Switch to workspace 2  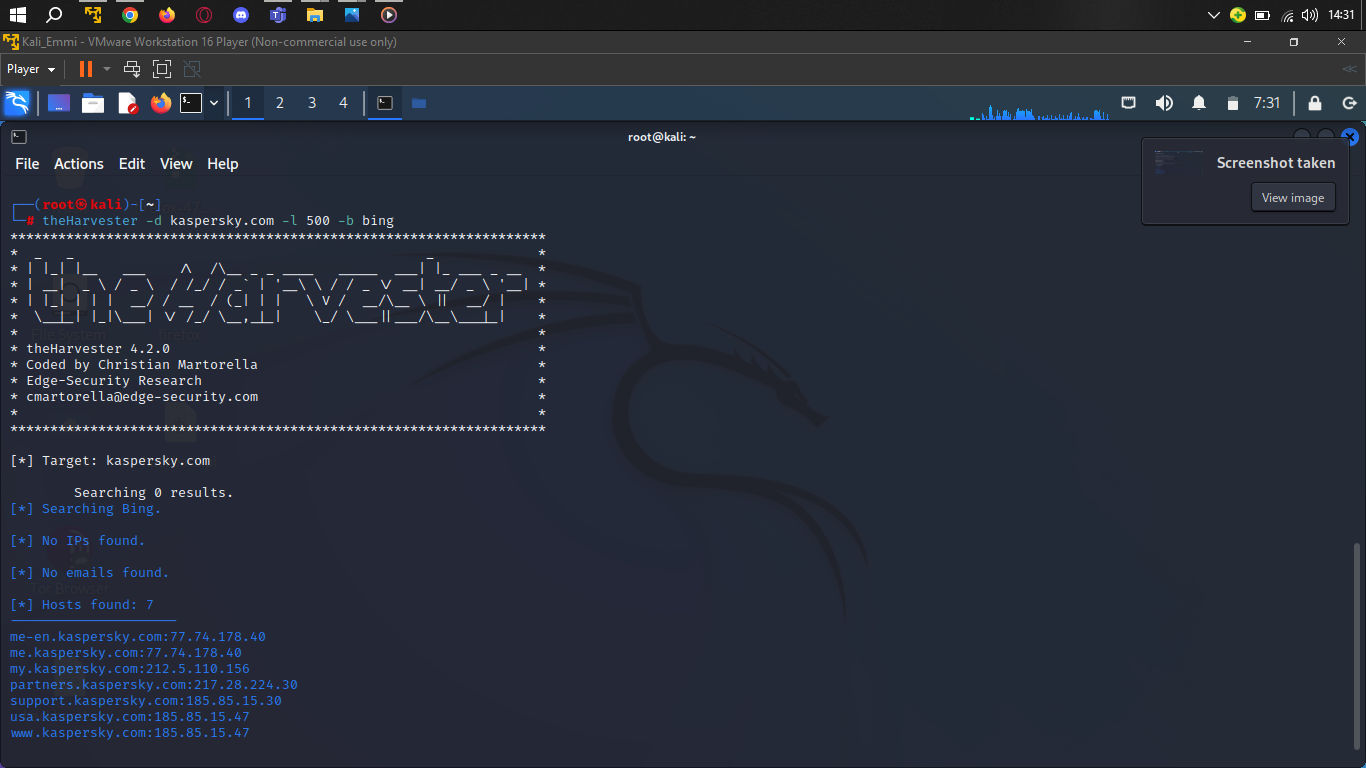pos(280,103)
